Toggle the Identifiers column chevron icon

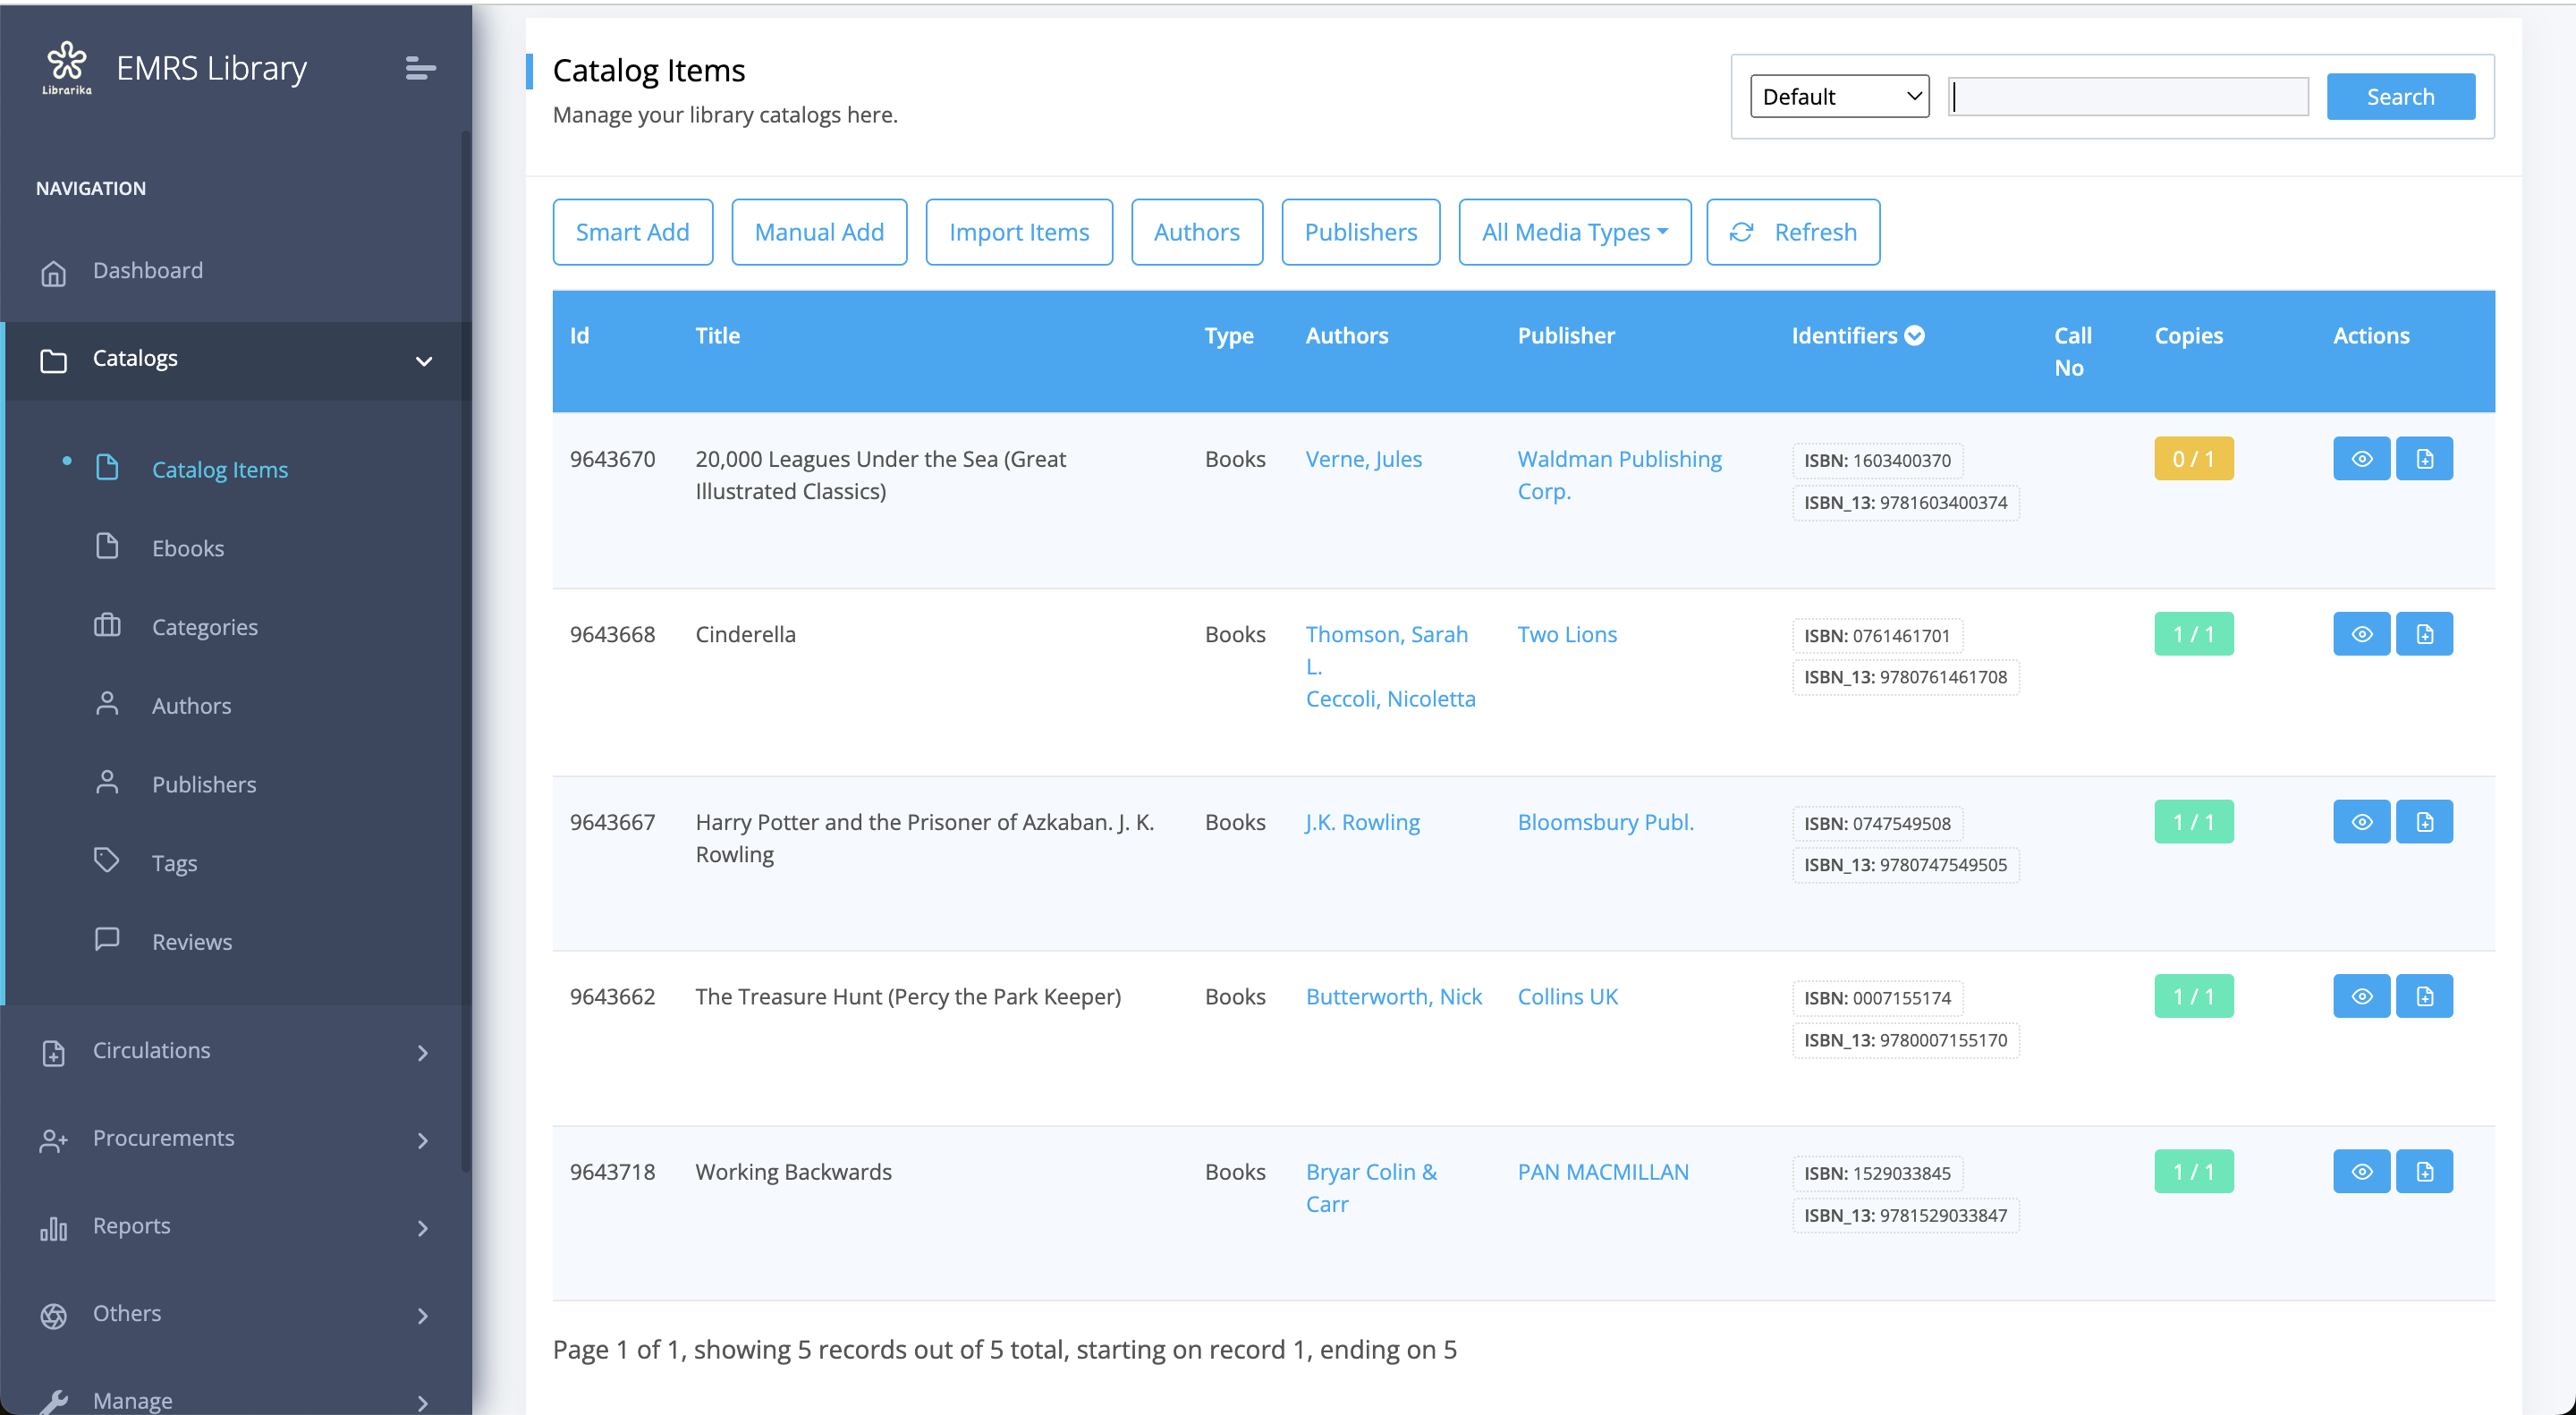coord(1914,336)
